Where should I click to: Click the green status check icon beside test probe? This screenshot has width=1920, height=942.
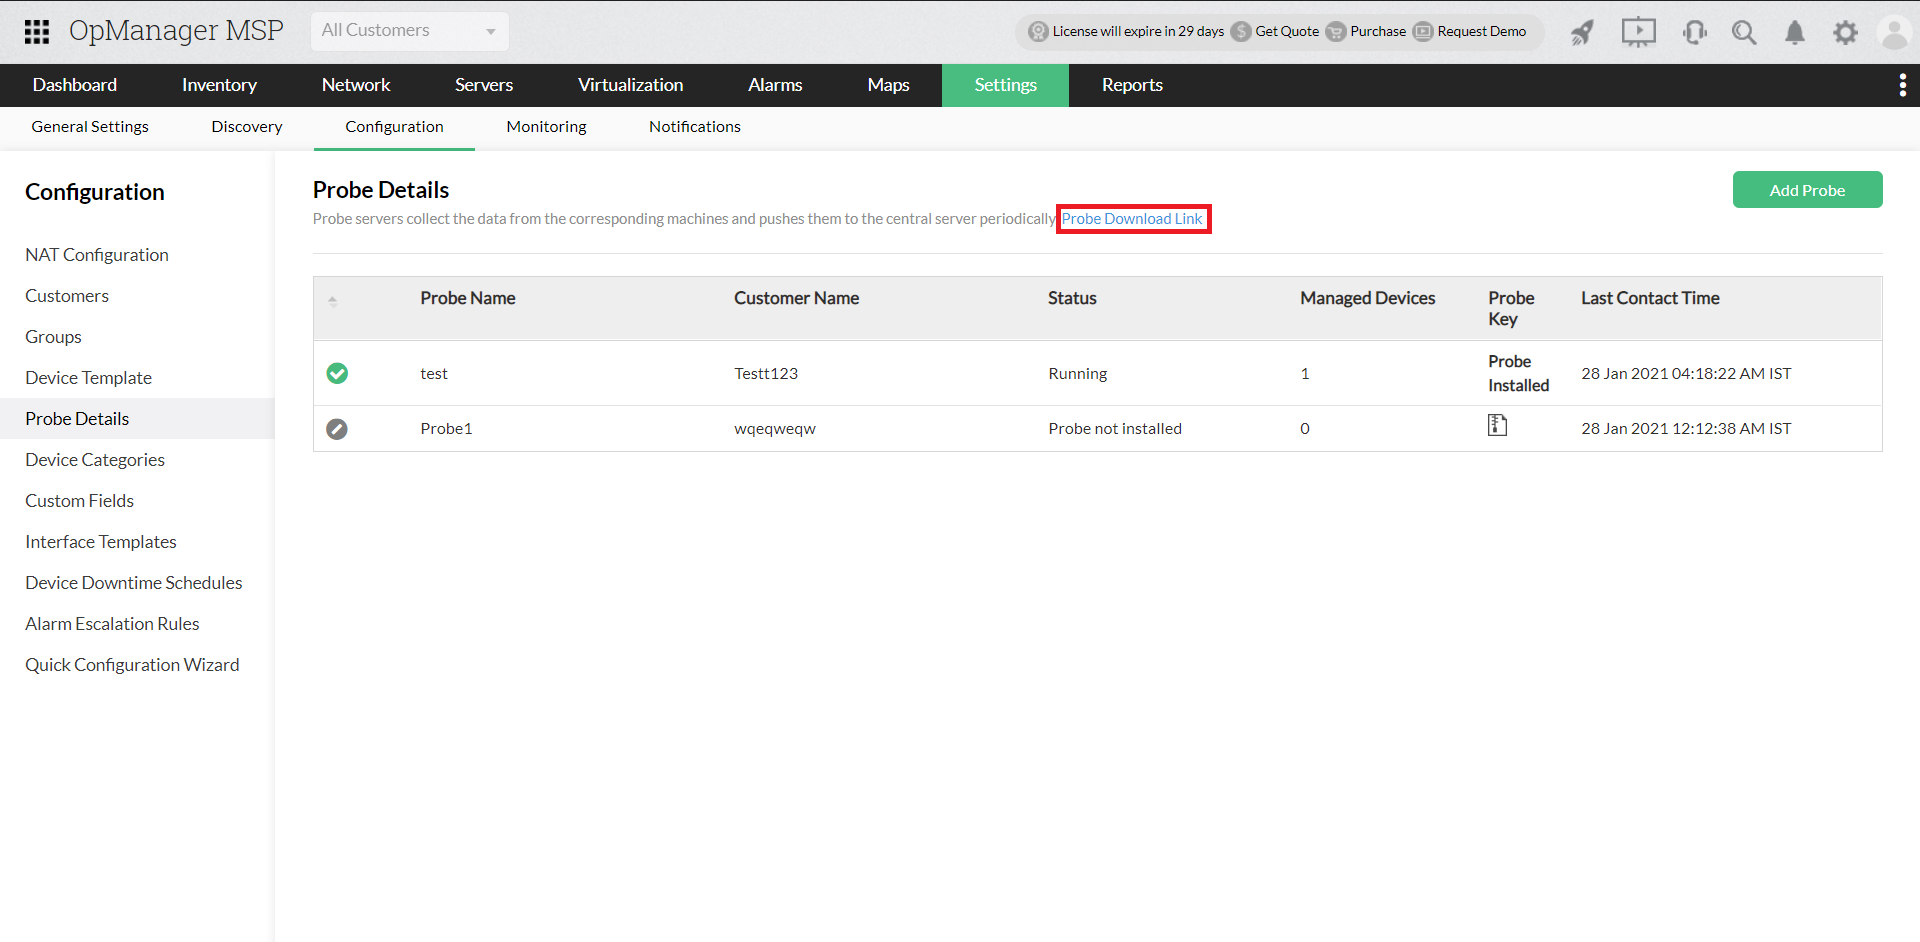click(337, 373)
